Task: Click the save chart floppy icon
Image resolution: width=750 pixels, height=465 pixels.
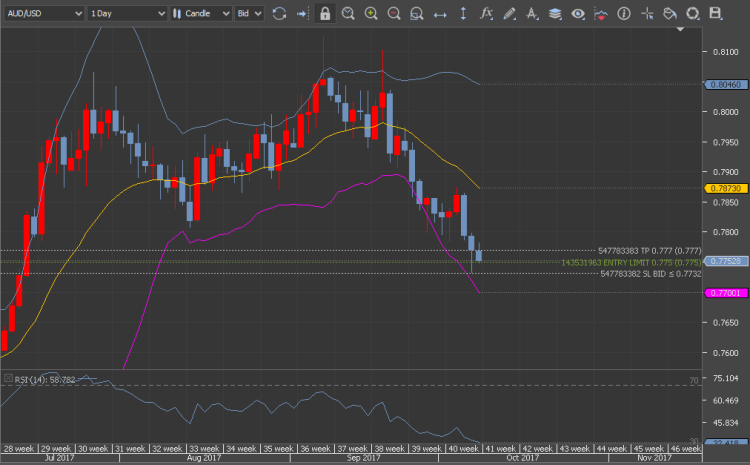Action: pyautogui.click(x=715, y=14)
